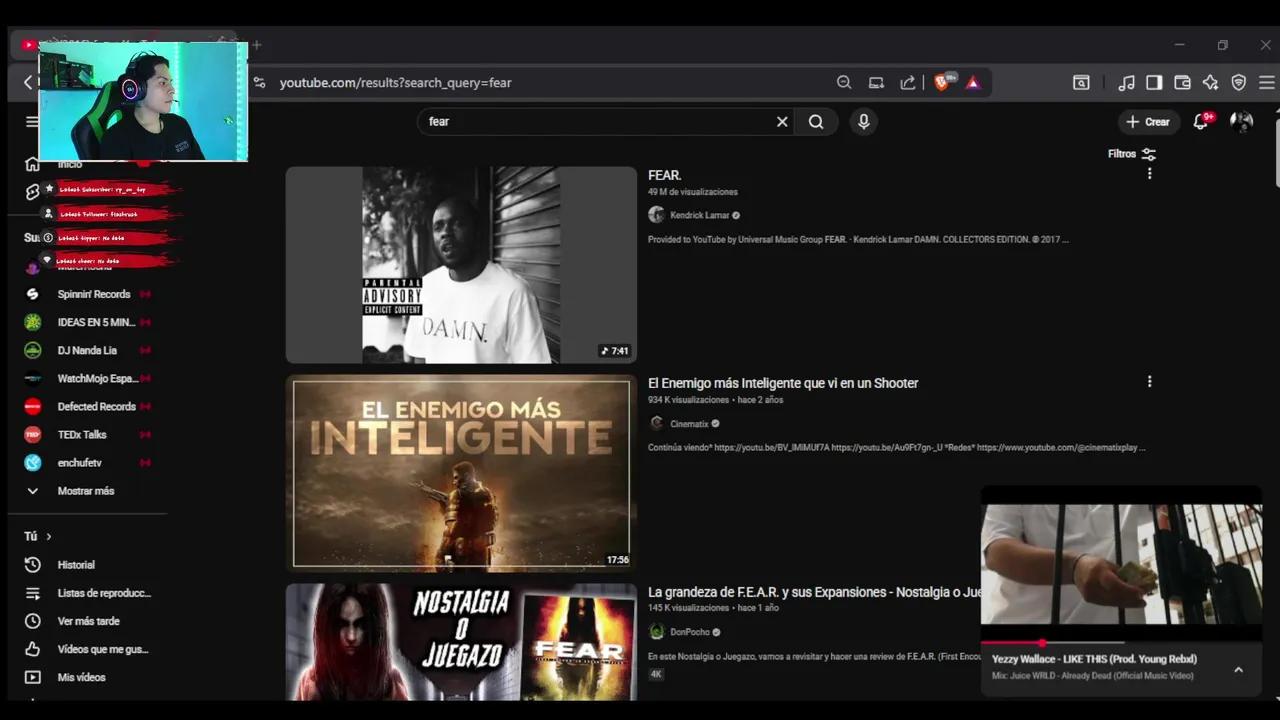1280x720 pixels.
Task: Click the 49 M de visualizaciones text
Action: 693,192
